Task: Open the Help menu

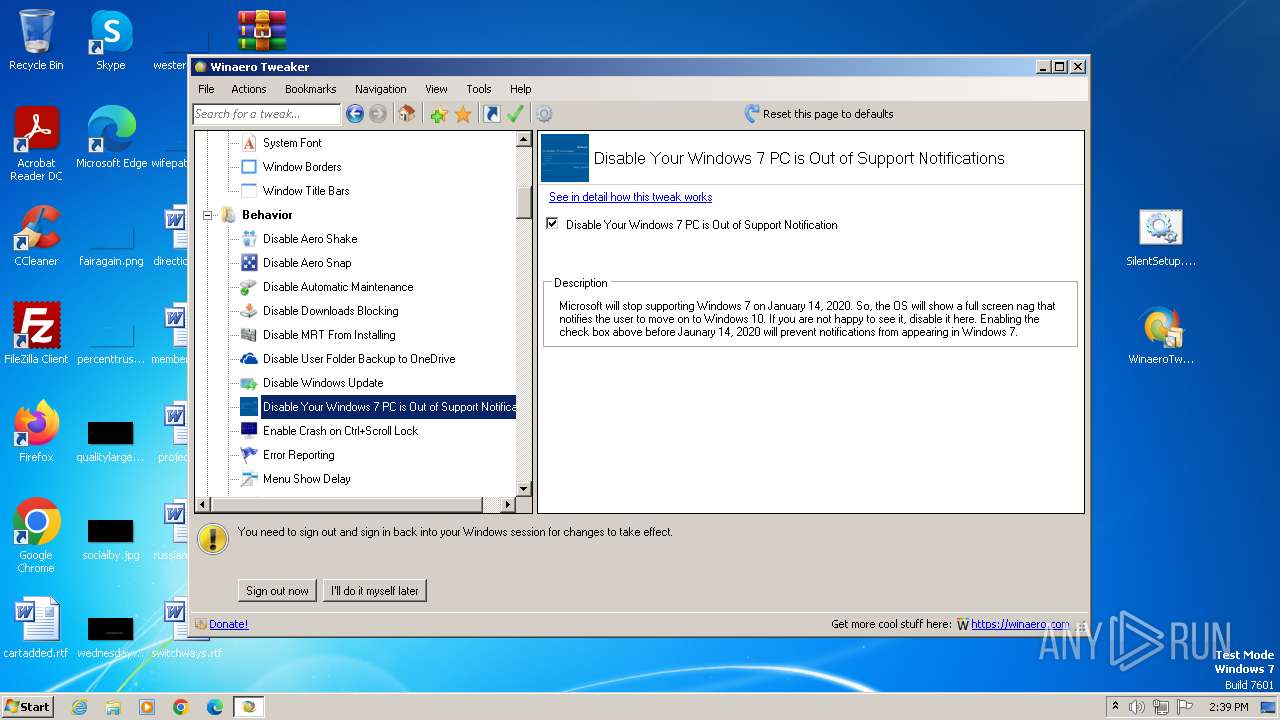Action: (521, 89)
